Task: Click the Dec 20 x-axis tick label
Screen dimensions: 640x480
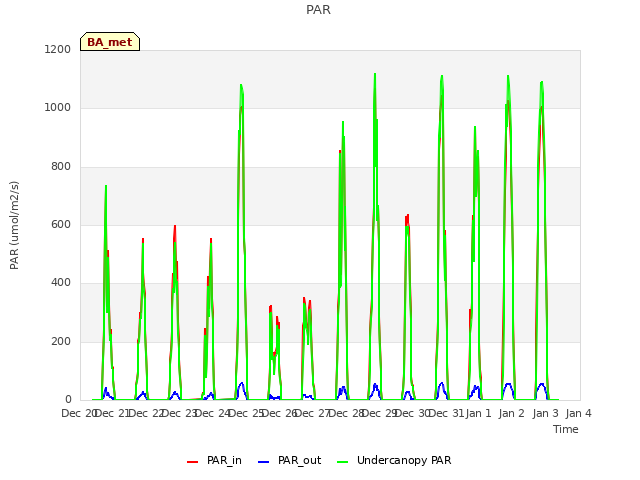Action: 78,413
